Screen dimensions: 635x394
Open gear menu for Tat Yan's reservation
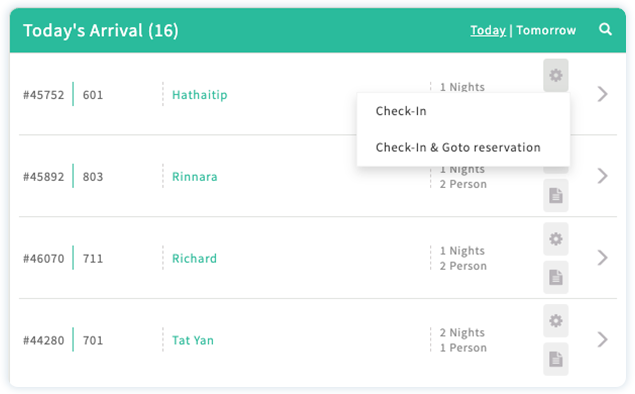point(556,321)
